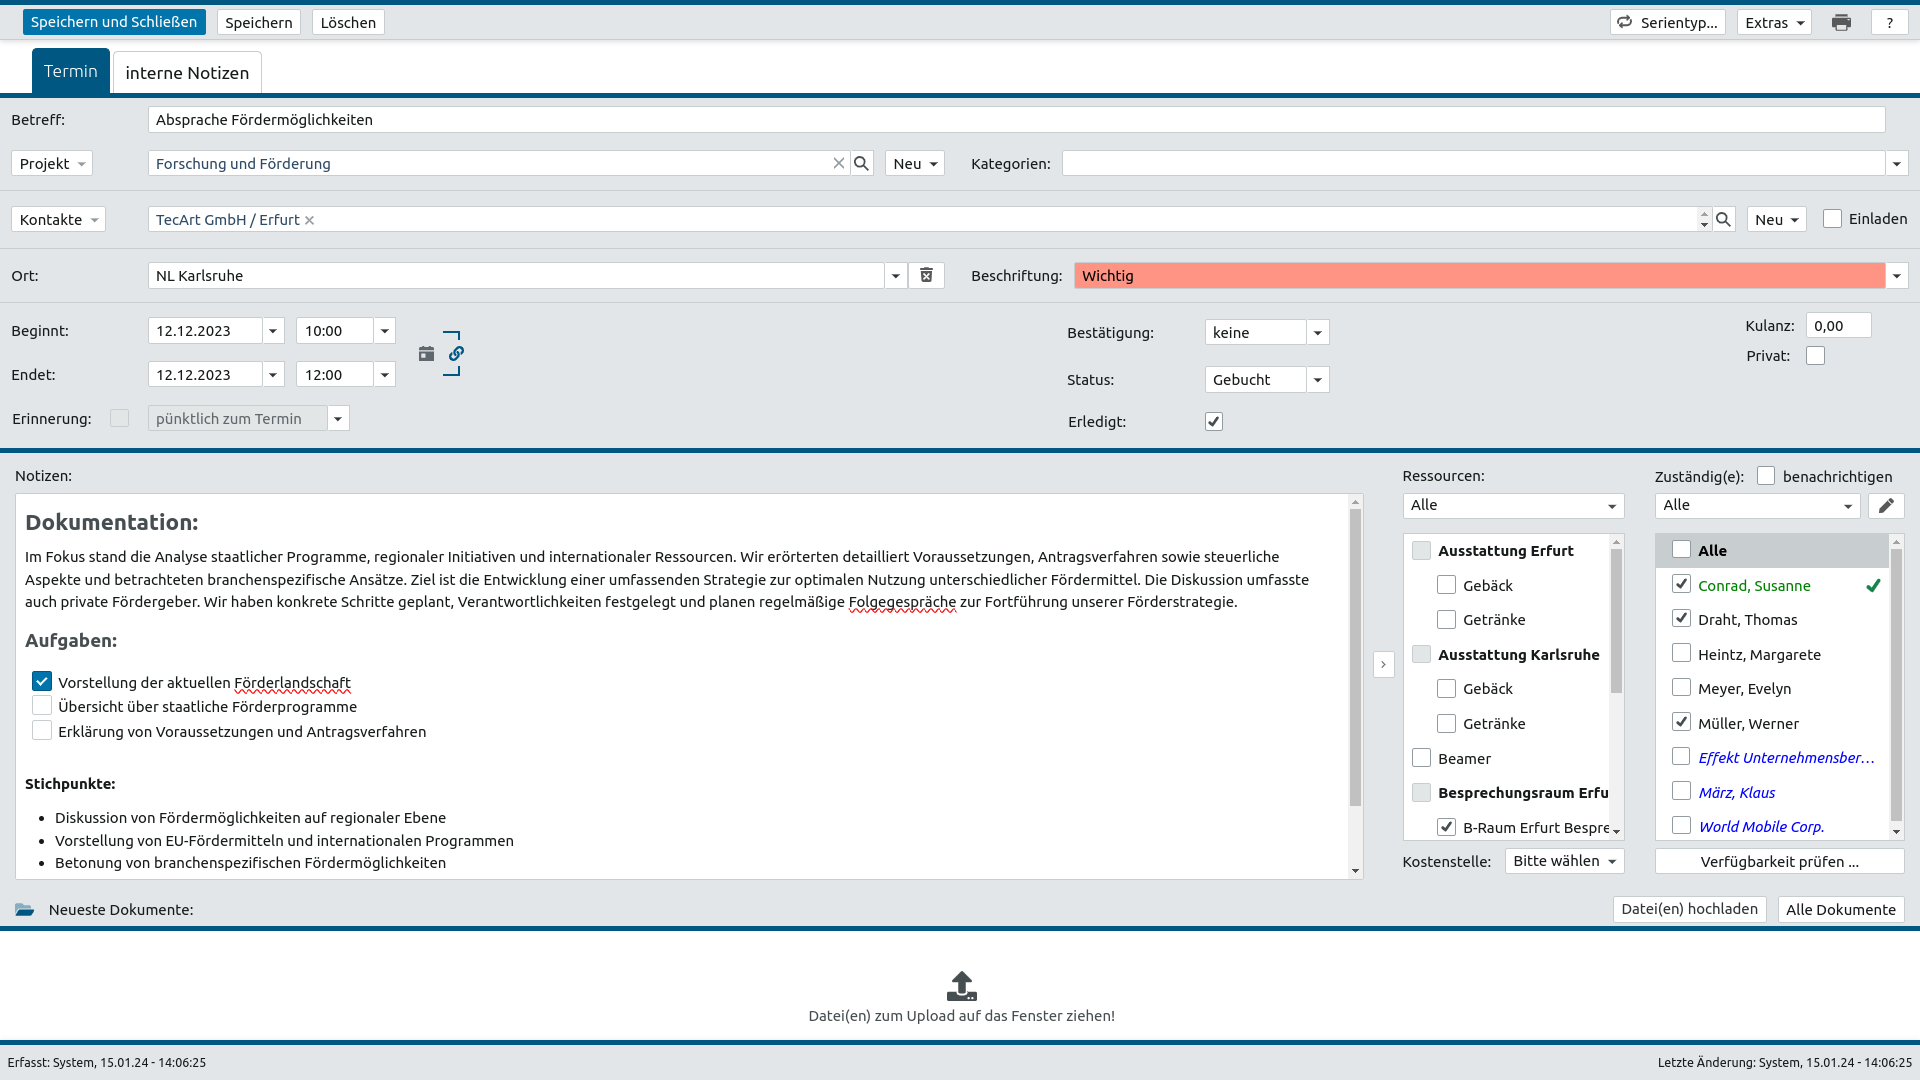Click the delete location trash icon
Image resolution: width=1920 pixels, height=1080 pixels.
pyautogui.click(x=926, y=275)
